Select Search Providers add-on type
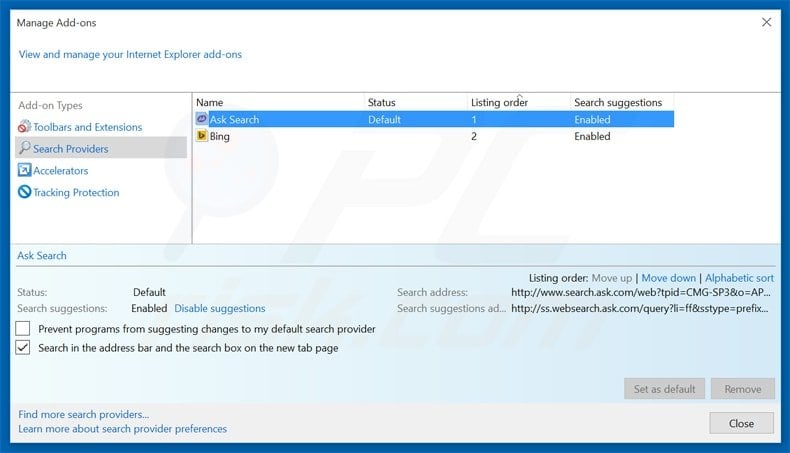The image size is (790, 453). pyautogui.click(x=101, y=148)
